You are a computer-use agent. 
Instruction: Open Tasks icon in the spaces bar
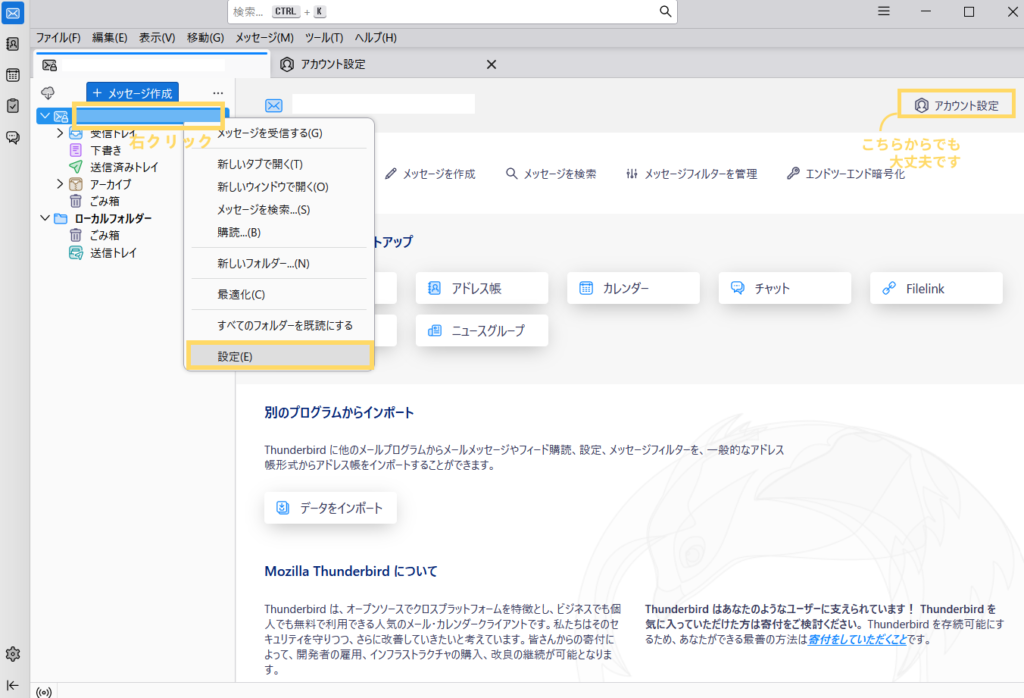[x=13, y=106]
